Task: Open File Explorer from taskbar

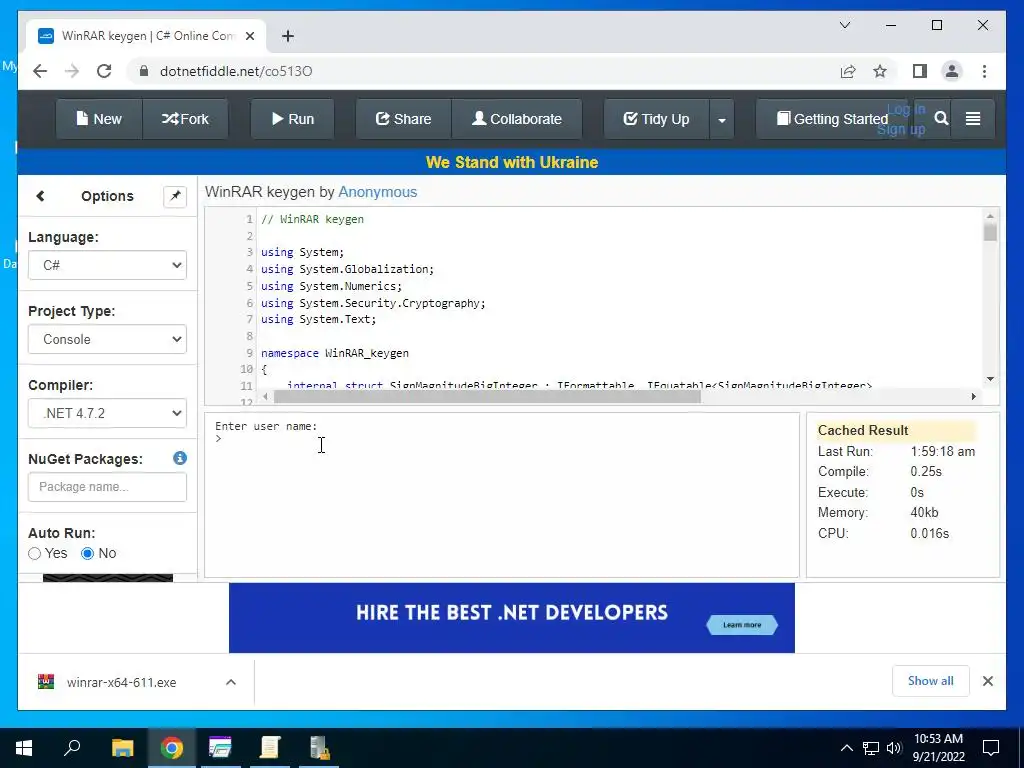Action: [x=122, y=748]
